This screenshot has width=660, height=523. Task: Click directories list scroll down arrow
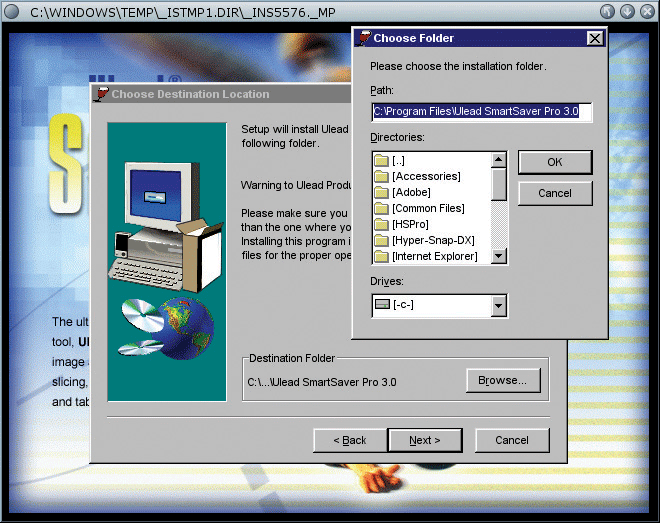498,255
